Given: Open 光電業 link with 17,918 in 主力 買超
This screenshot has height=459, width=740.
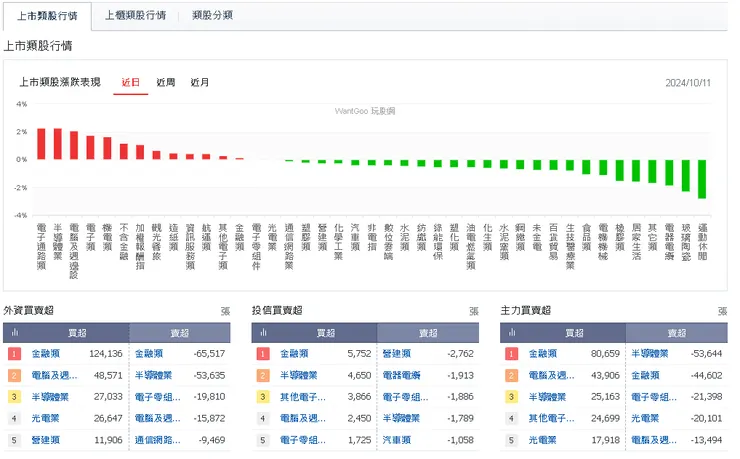Looking at the screenshot, I should [542, 440].
